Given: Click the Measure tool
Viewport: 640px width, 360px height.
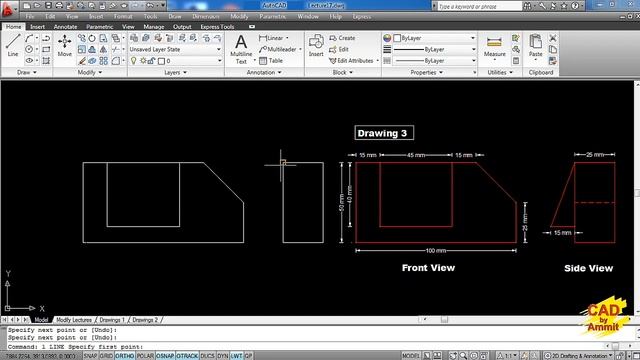Looking at the screenshot, I should click(494, 46).
